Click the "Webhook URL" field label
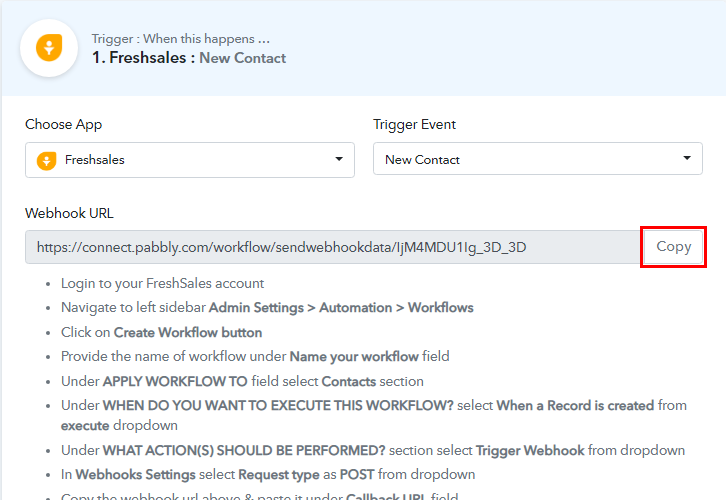Screen dimensions: 726x500 pos(68,213)
